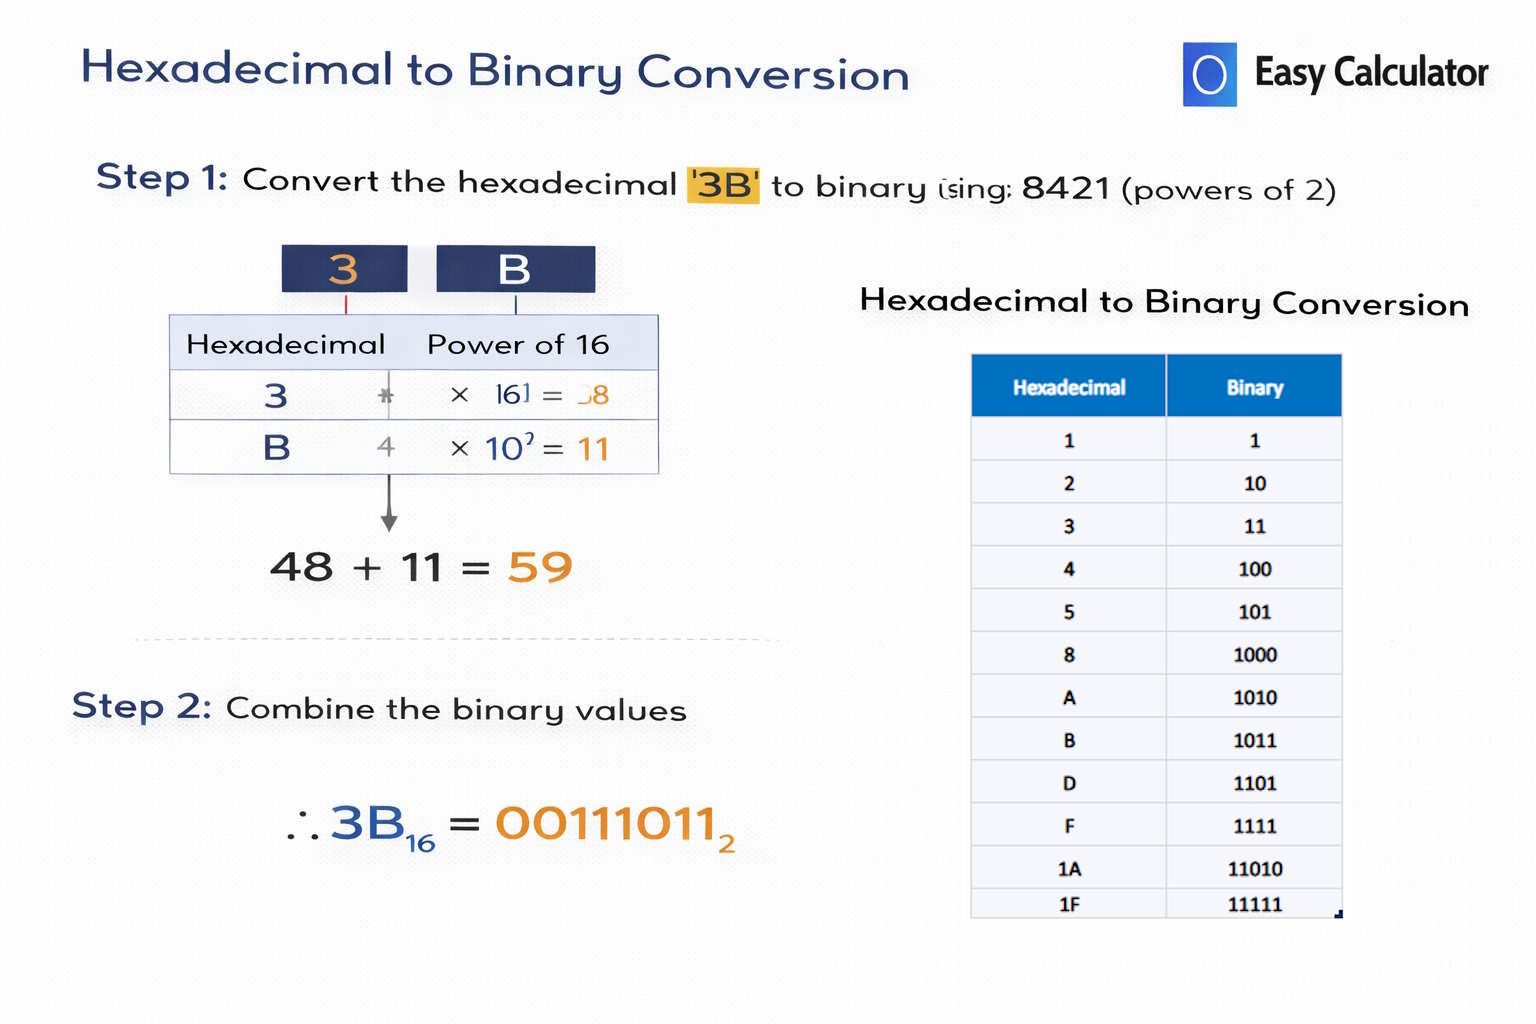The width and height of the screenshot is (1536, 1024).
Task: Select the Binary column header
Action: click(1254, 386)
